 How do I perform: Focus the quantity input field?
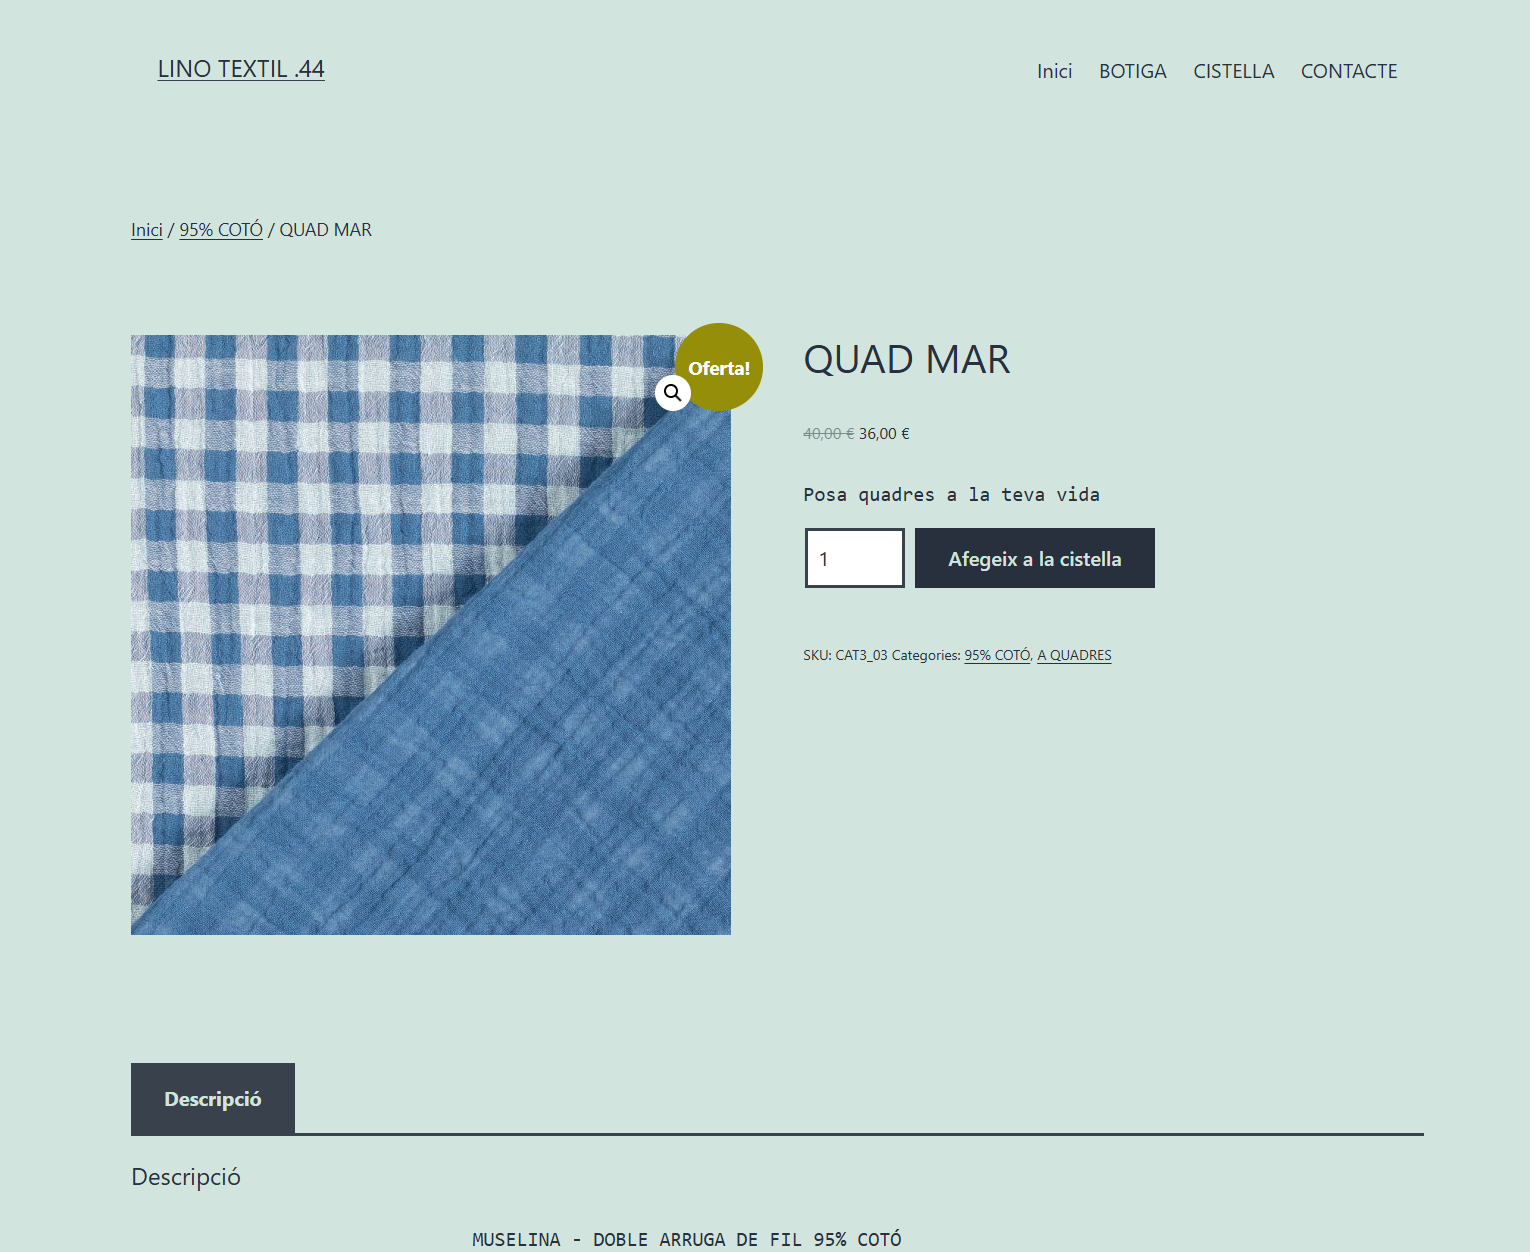pyautogui.click(x=854, y=558)
